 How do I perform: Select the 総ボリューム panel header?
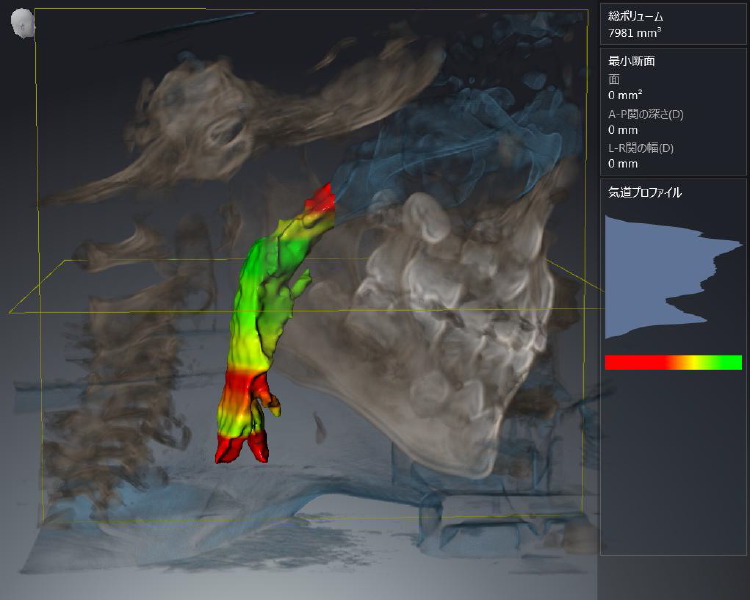pyautogui.click(x=636, y=17)
